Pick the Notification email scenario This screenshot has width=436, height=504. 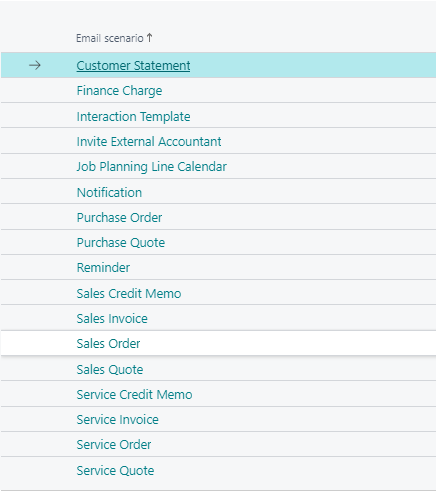click(x=109, y=193)
